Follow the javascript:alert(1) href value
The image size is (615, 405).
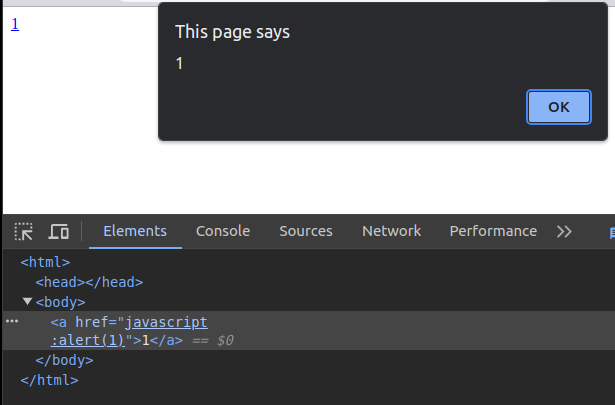click(x=129, y=331)
